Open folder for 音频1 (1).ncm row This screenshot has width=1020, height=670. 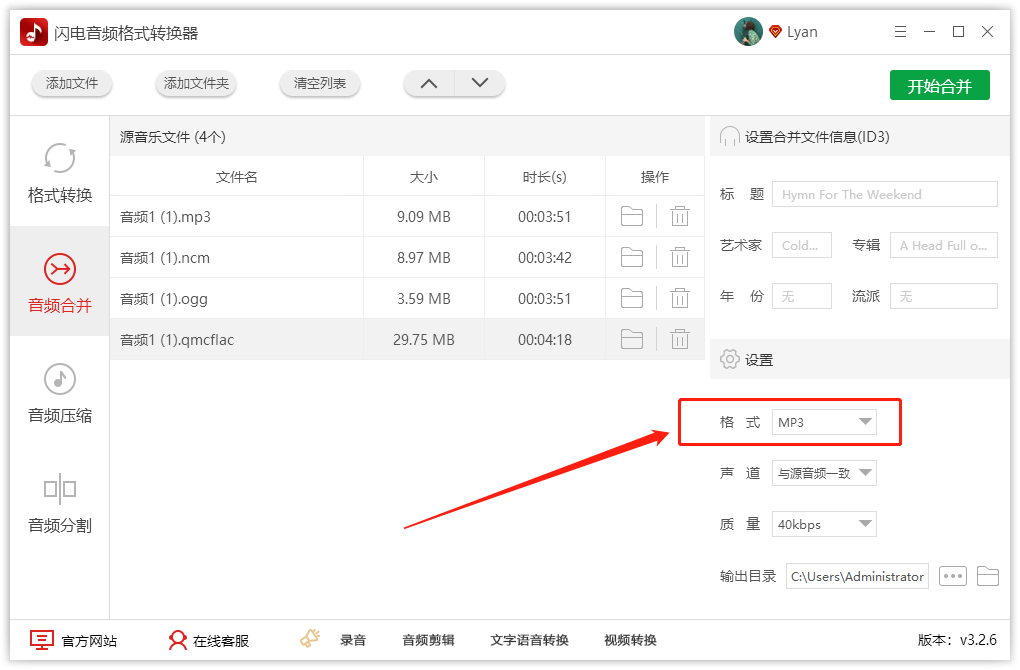[x=632, y=258]
